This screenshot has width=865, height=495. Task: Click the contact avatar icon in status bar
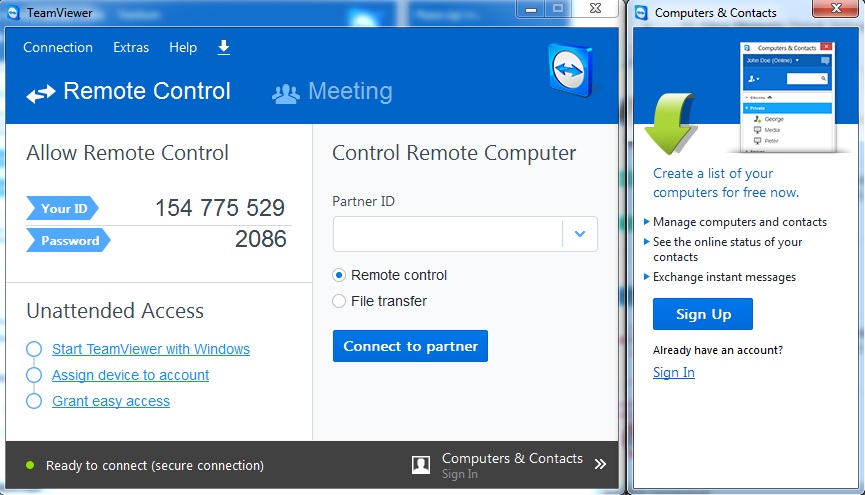pyautogui.click(x=421, y=465)
